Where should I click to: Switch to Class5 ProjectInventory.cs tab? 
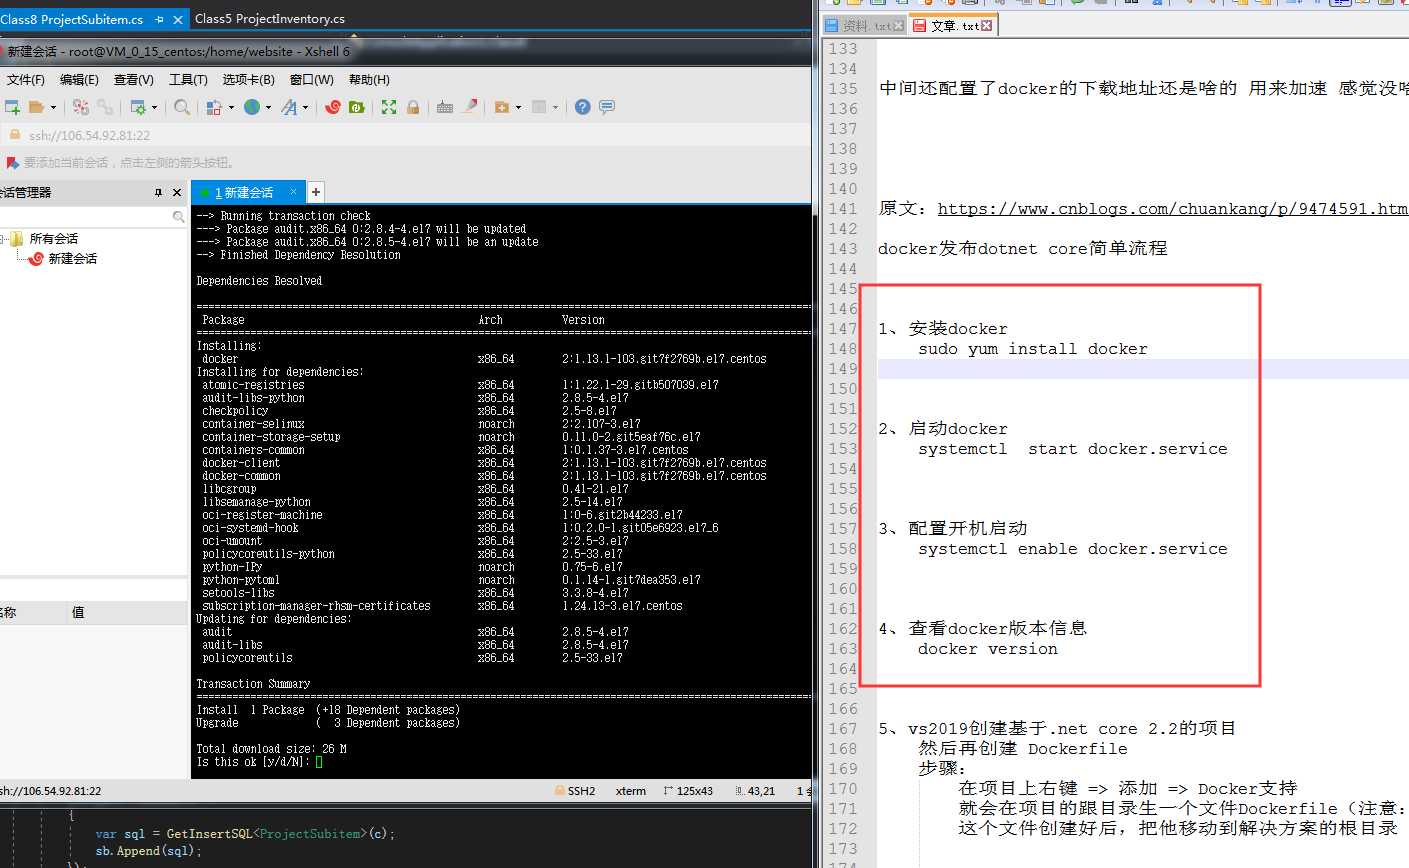tap(270, 19)
